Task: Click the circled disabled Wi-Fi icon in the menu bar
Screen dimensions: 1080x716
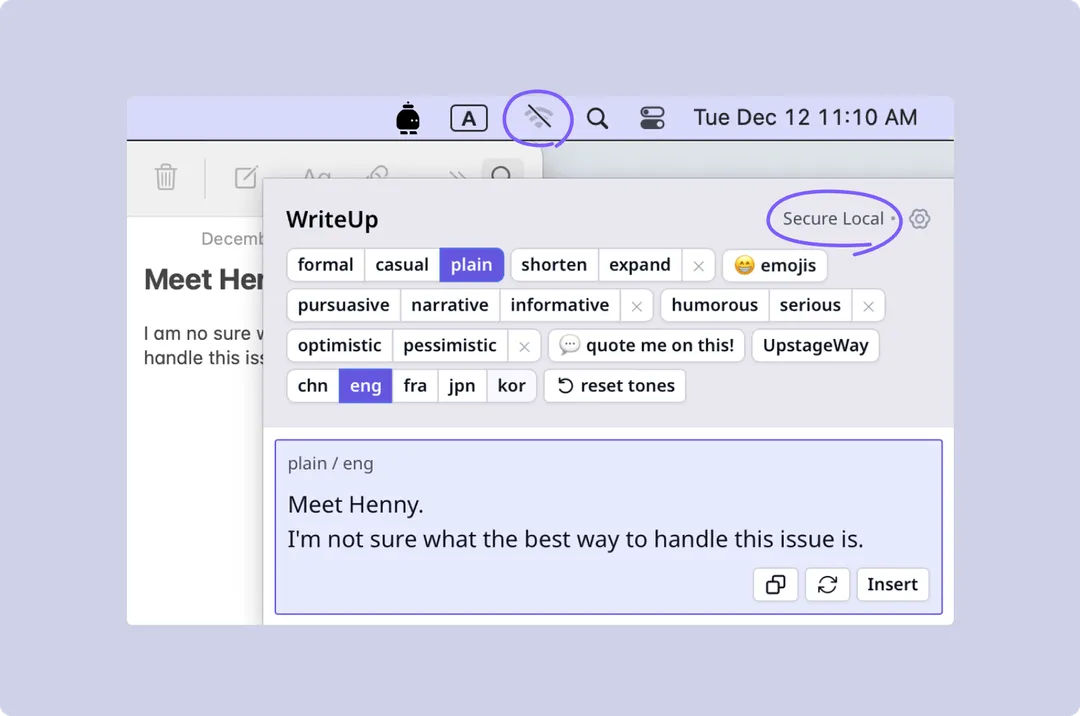Action: tap(537, 116)
